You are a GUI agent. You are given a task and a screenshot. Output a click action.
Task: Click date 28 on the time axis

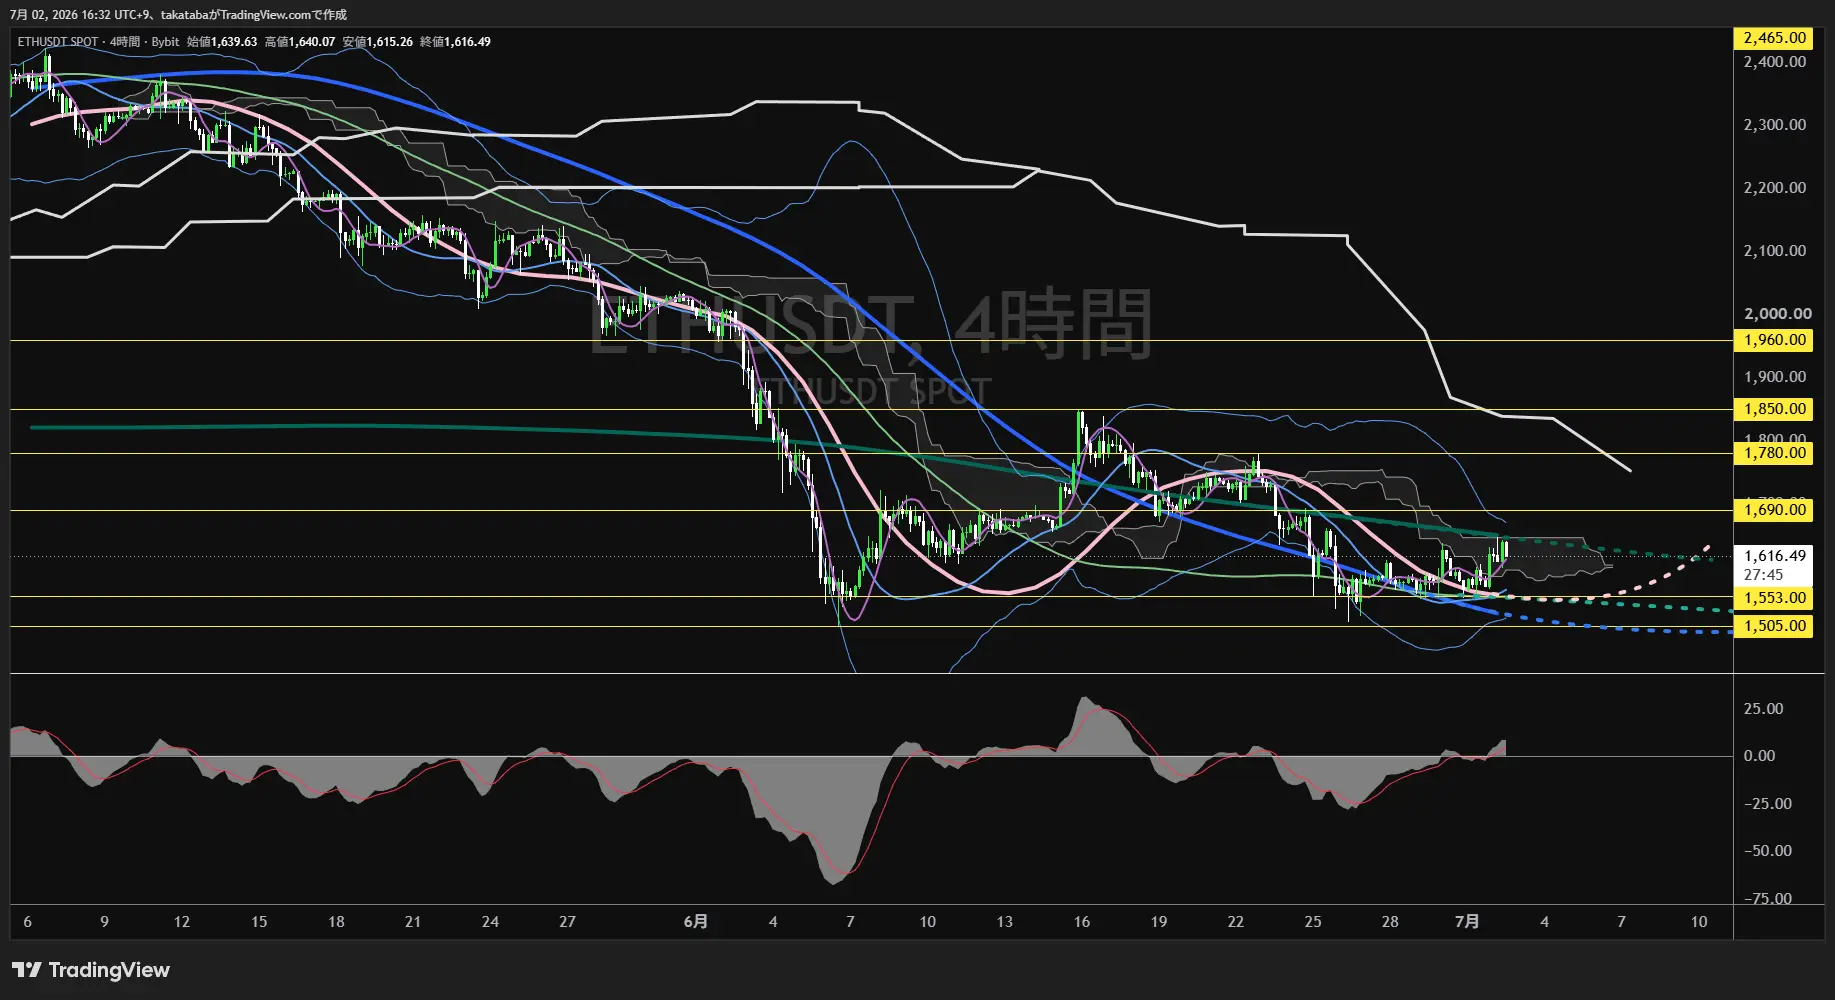tap(1390, 922)
